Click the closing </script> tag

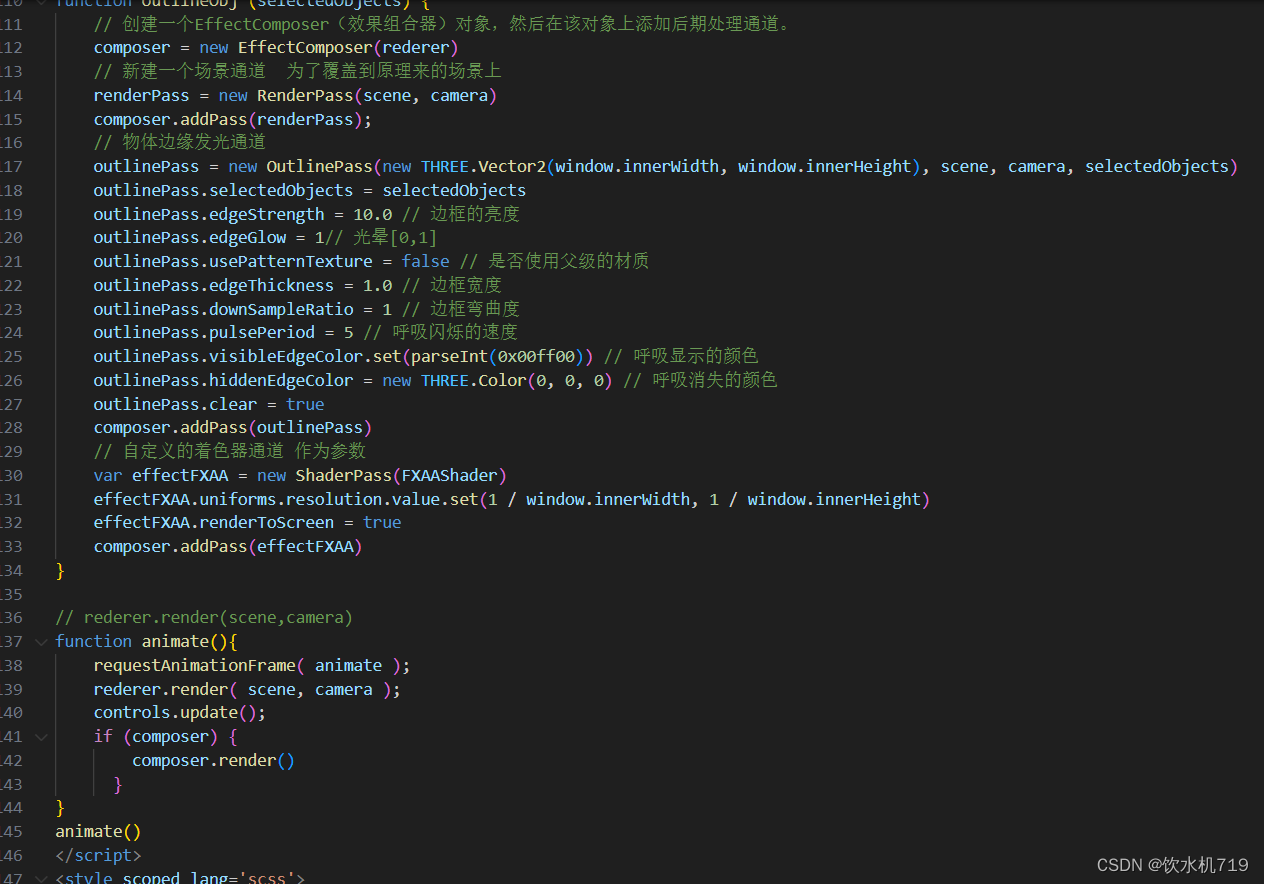pyautogui.click(x=98, y=855)
